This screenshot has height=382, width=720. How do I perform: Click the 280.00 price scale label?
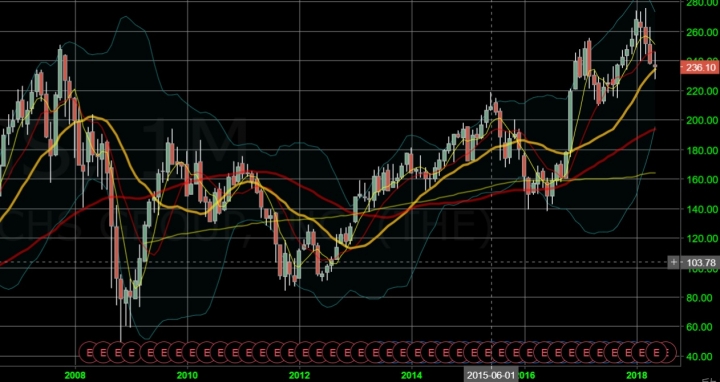(701, 3)
